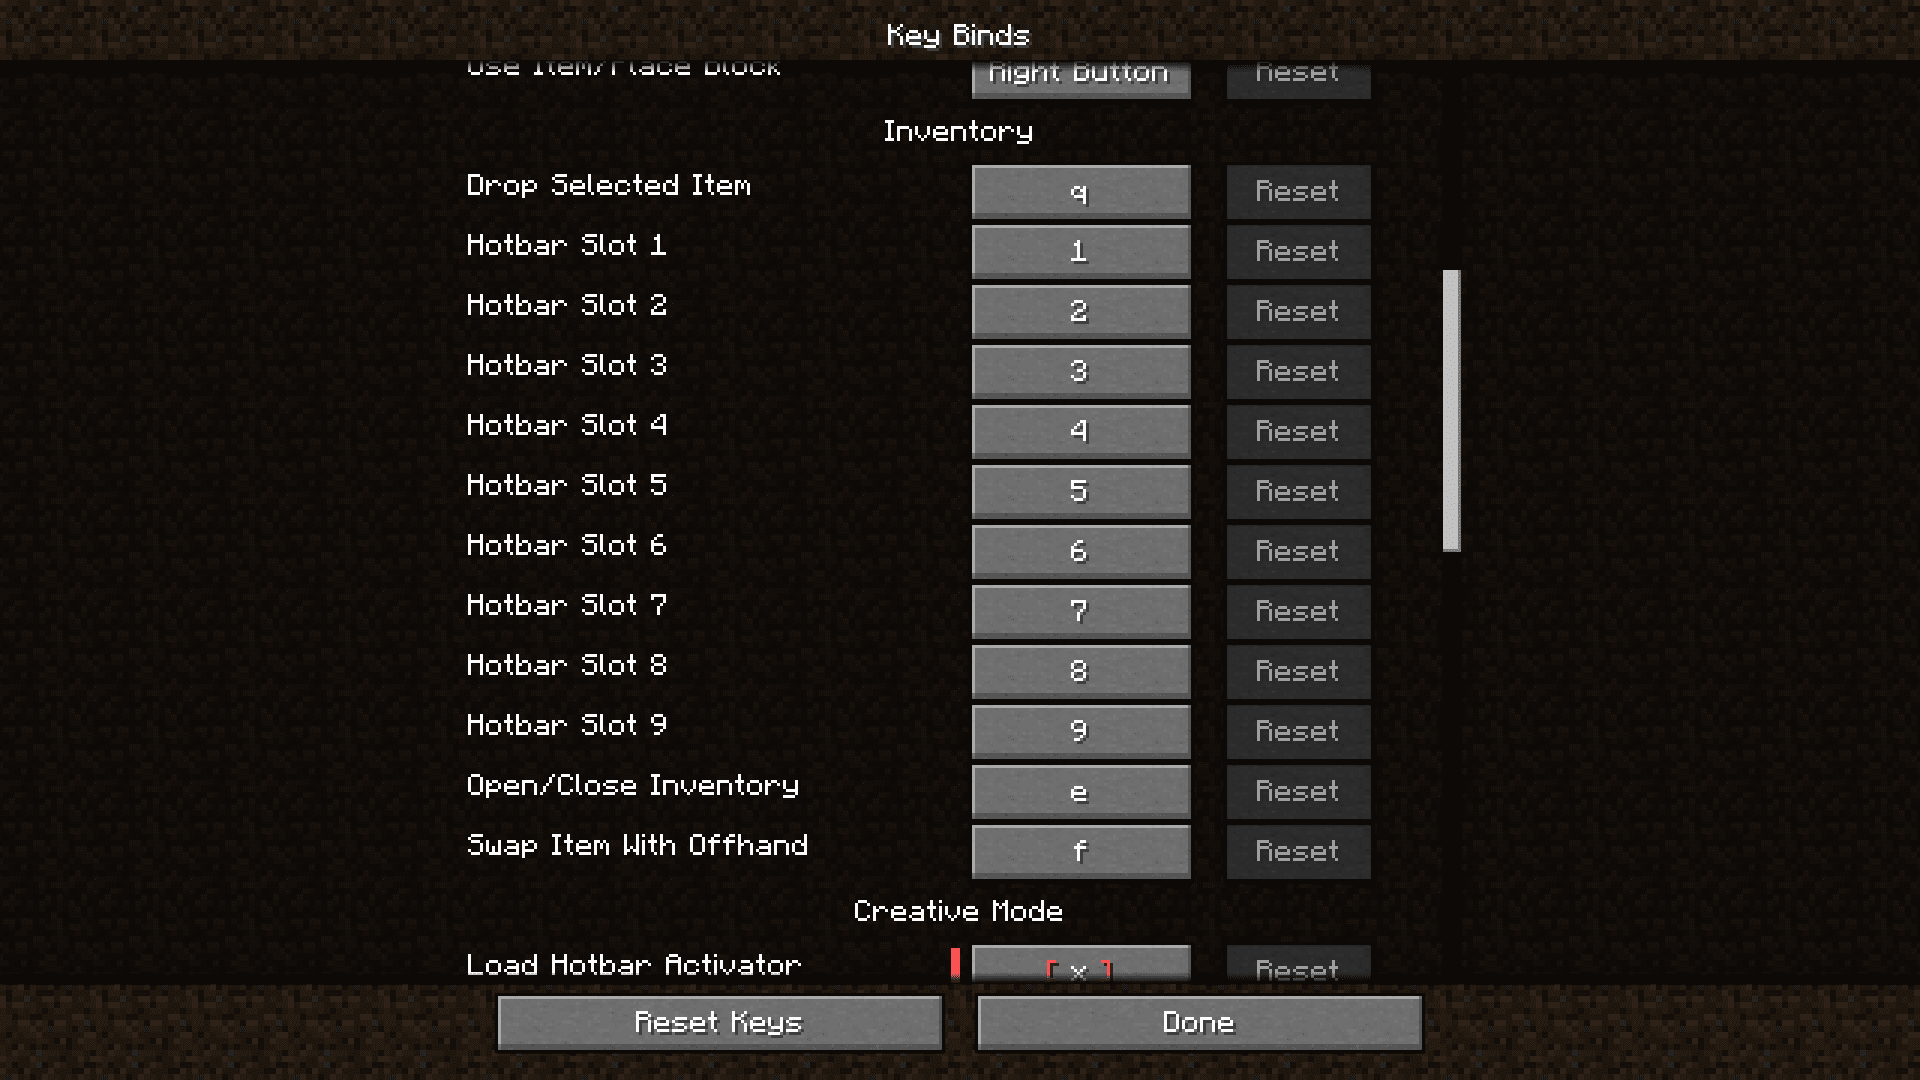Click the key binding field for Drop Selected Item
Viewport: 1920px width, 1080px height.
tap(1080, 191)
